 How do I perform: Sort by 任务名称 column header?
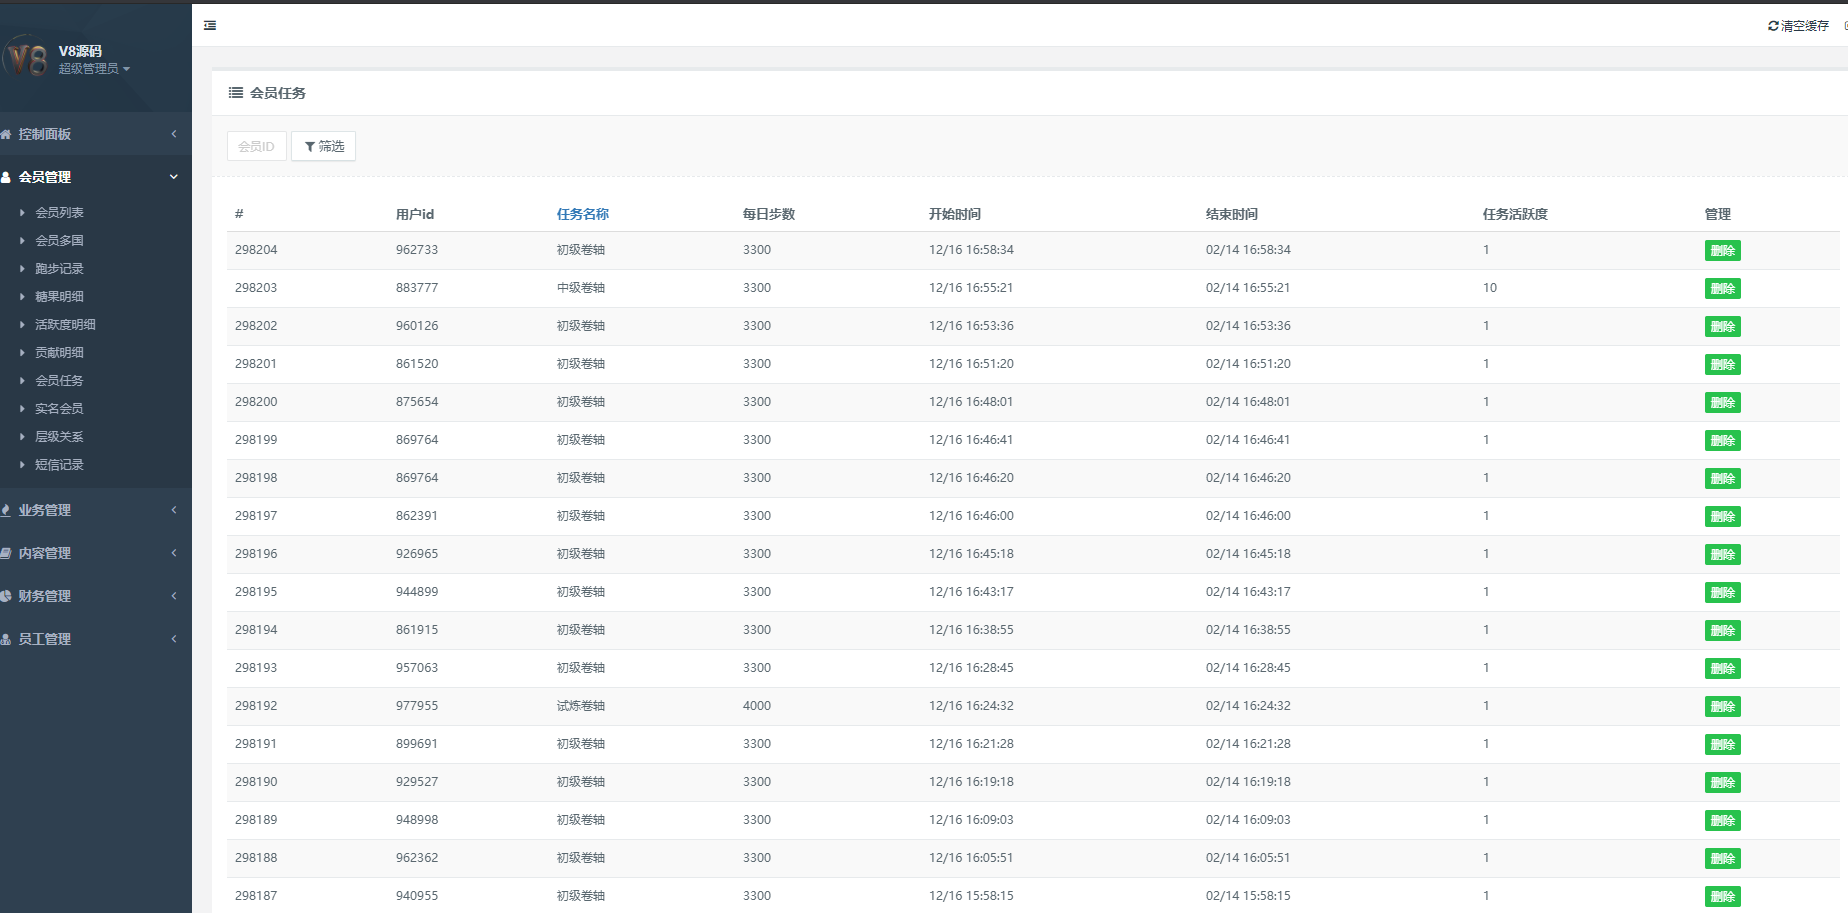[582, 214]
